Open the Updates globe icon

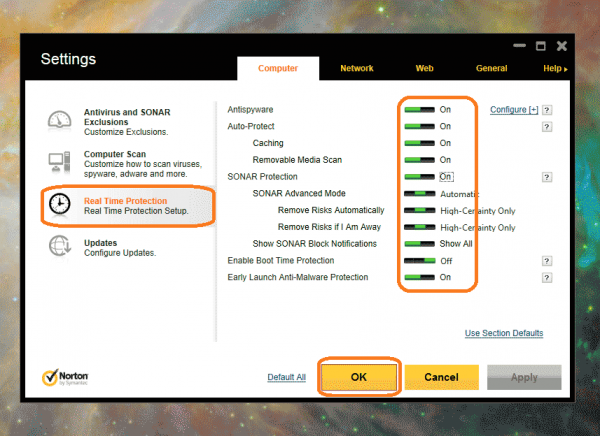point(60,246)
